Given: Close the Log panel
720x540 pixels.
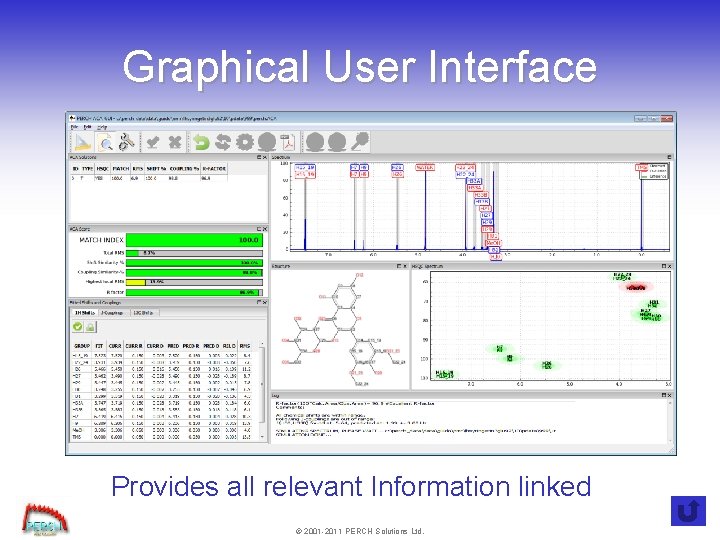Looking at the screenshot, I should pos(669,395).
